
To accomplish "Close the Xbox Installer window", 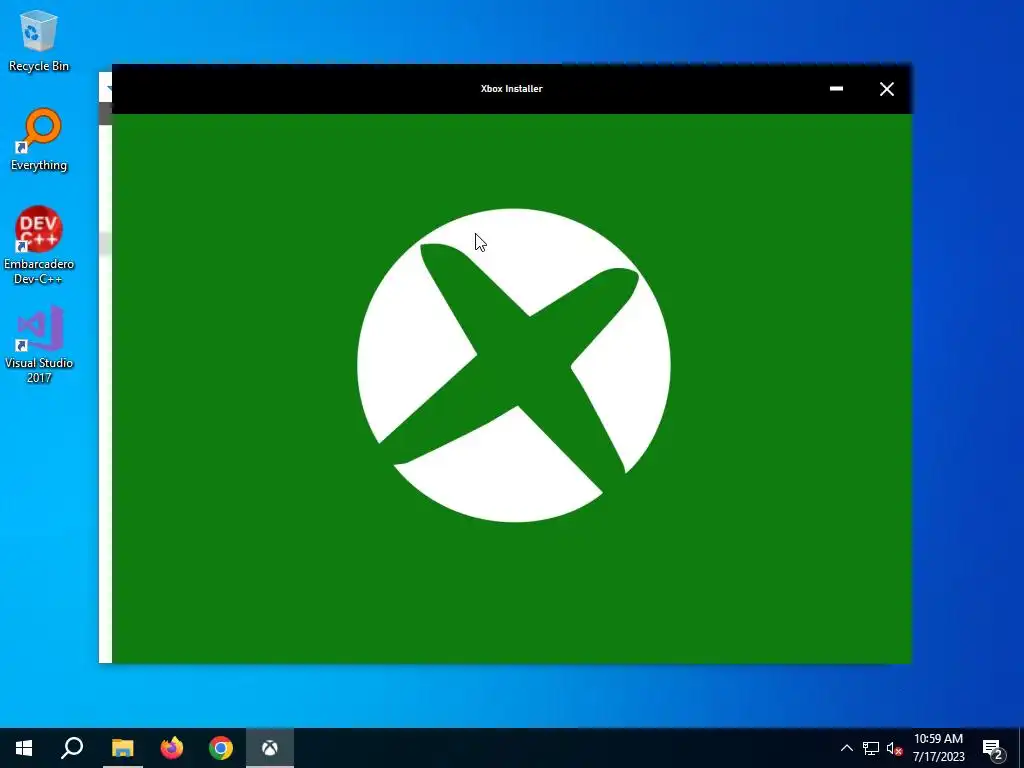I will [x=886, y=89].
